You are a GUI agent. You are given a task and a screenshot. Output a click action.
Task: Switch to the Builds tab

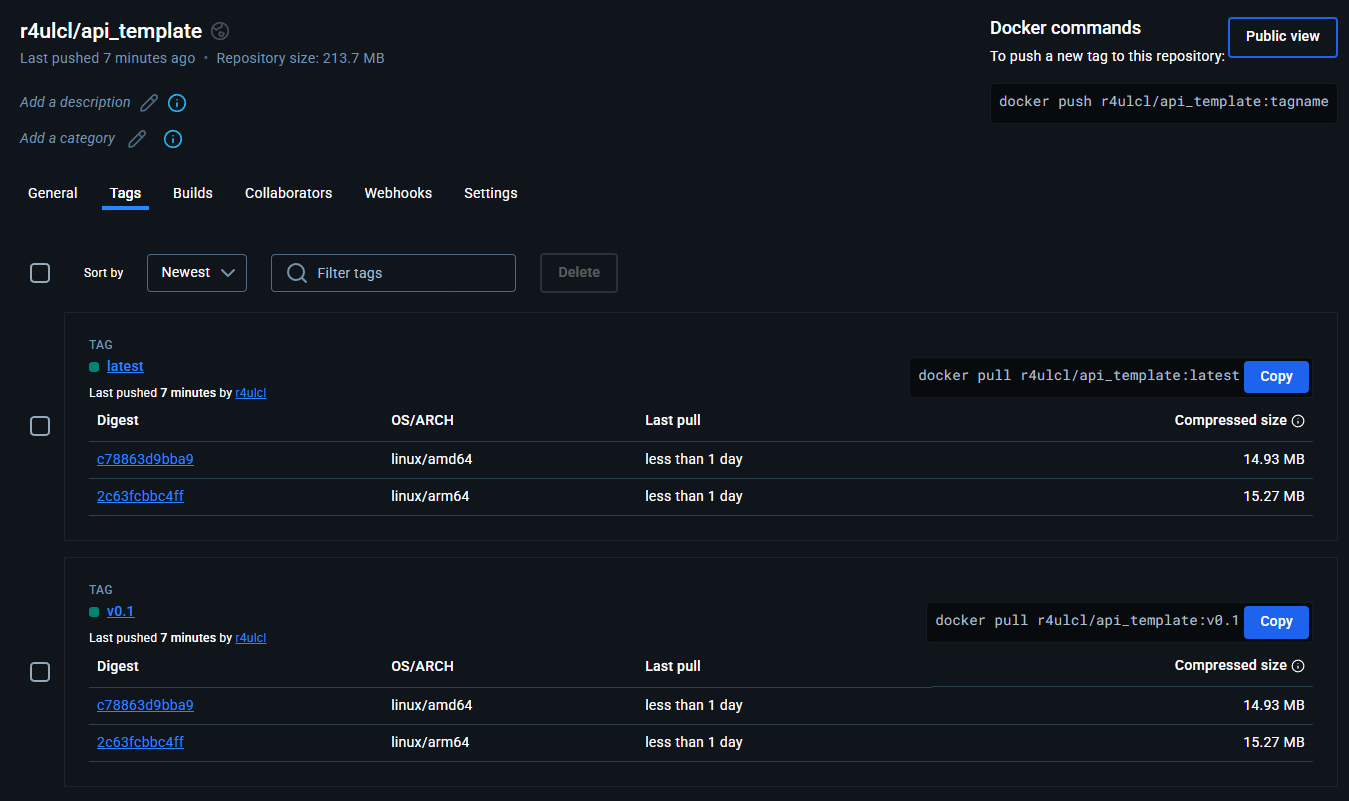pos(192,192)
